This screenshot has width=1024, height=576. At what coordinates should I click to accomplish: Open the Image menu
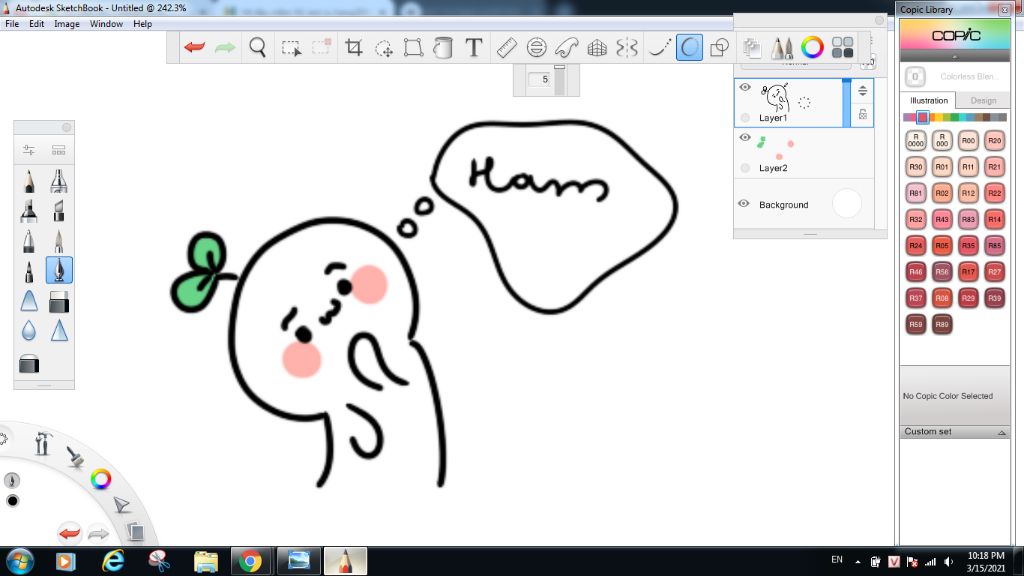[x=67, y=24]
